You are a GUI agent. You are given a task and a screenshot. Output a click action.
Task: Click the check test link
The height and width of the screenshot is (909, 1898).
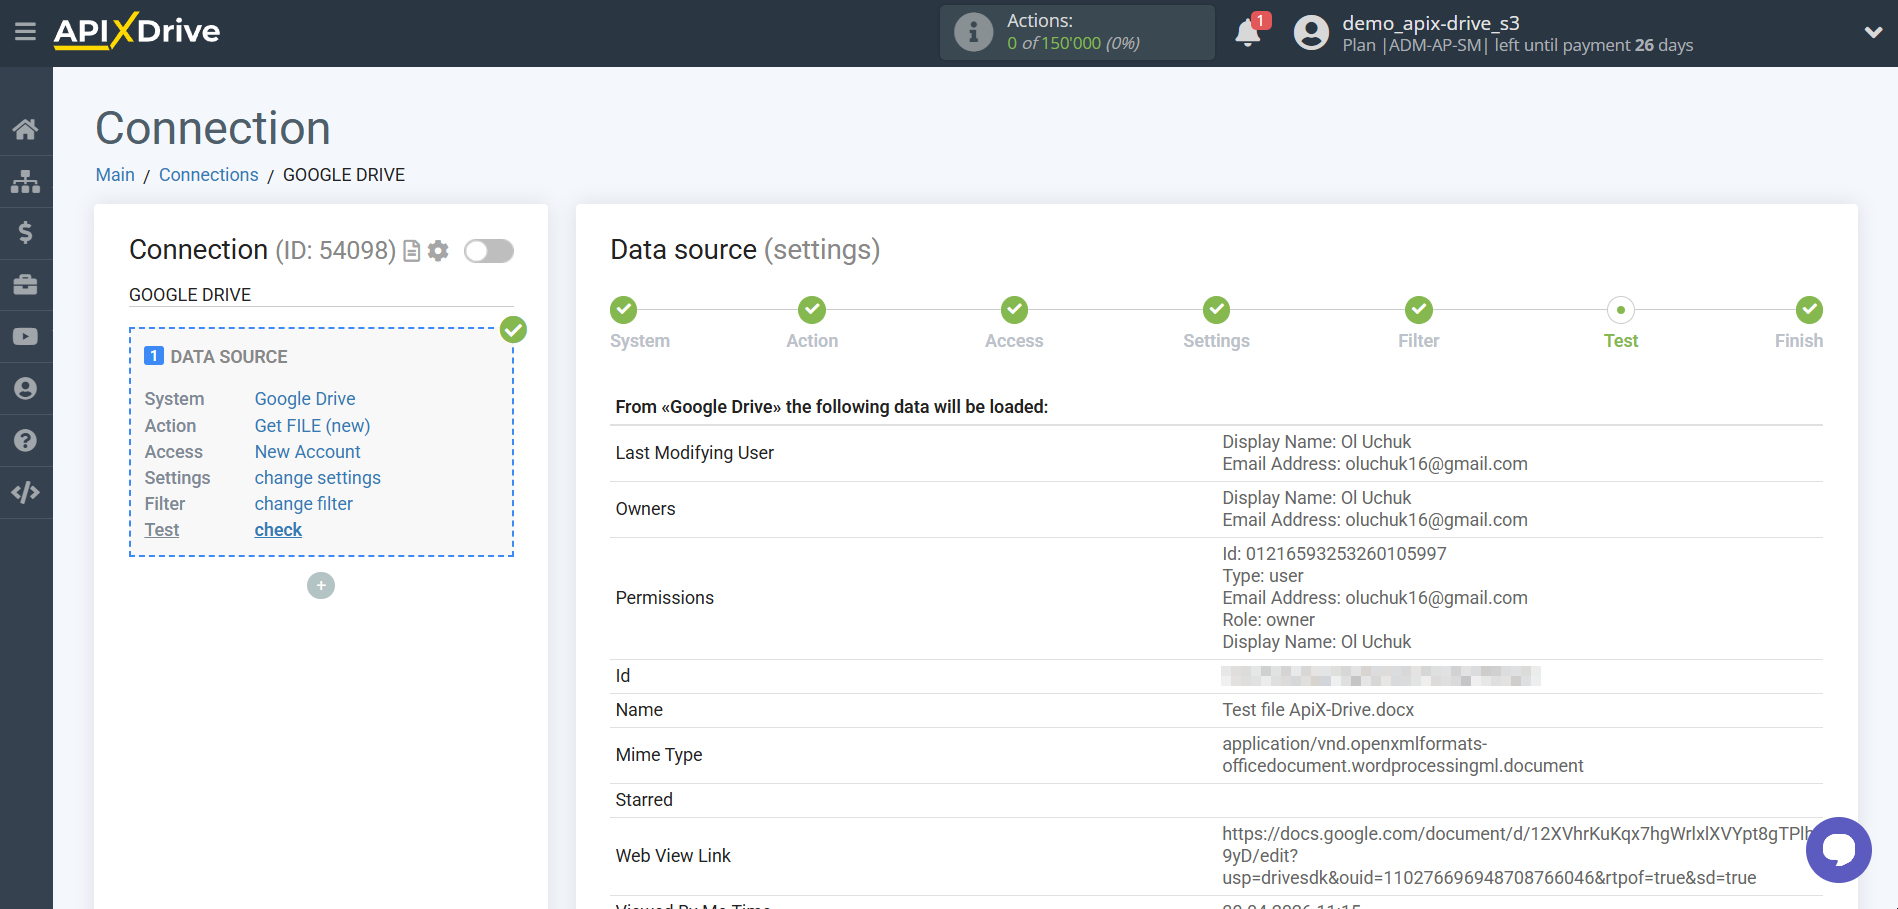[278, 530]
